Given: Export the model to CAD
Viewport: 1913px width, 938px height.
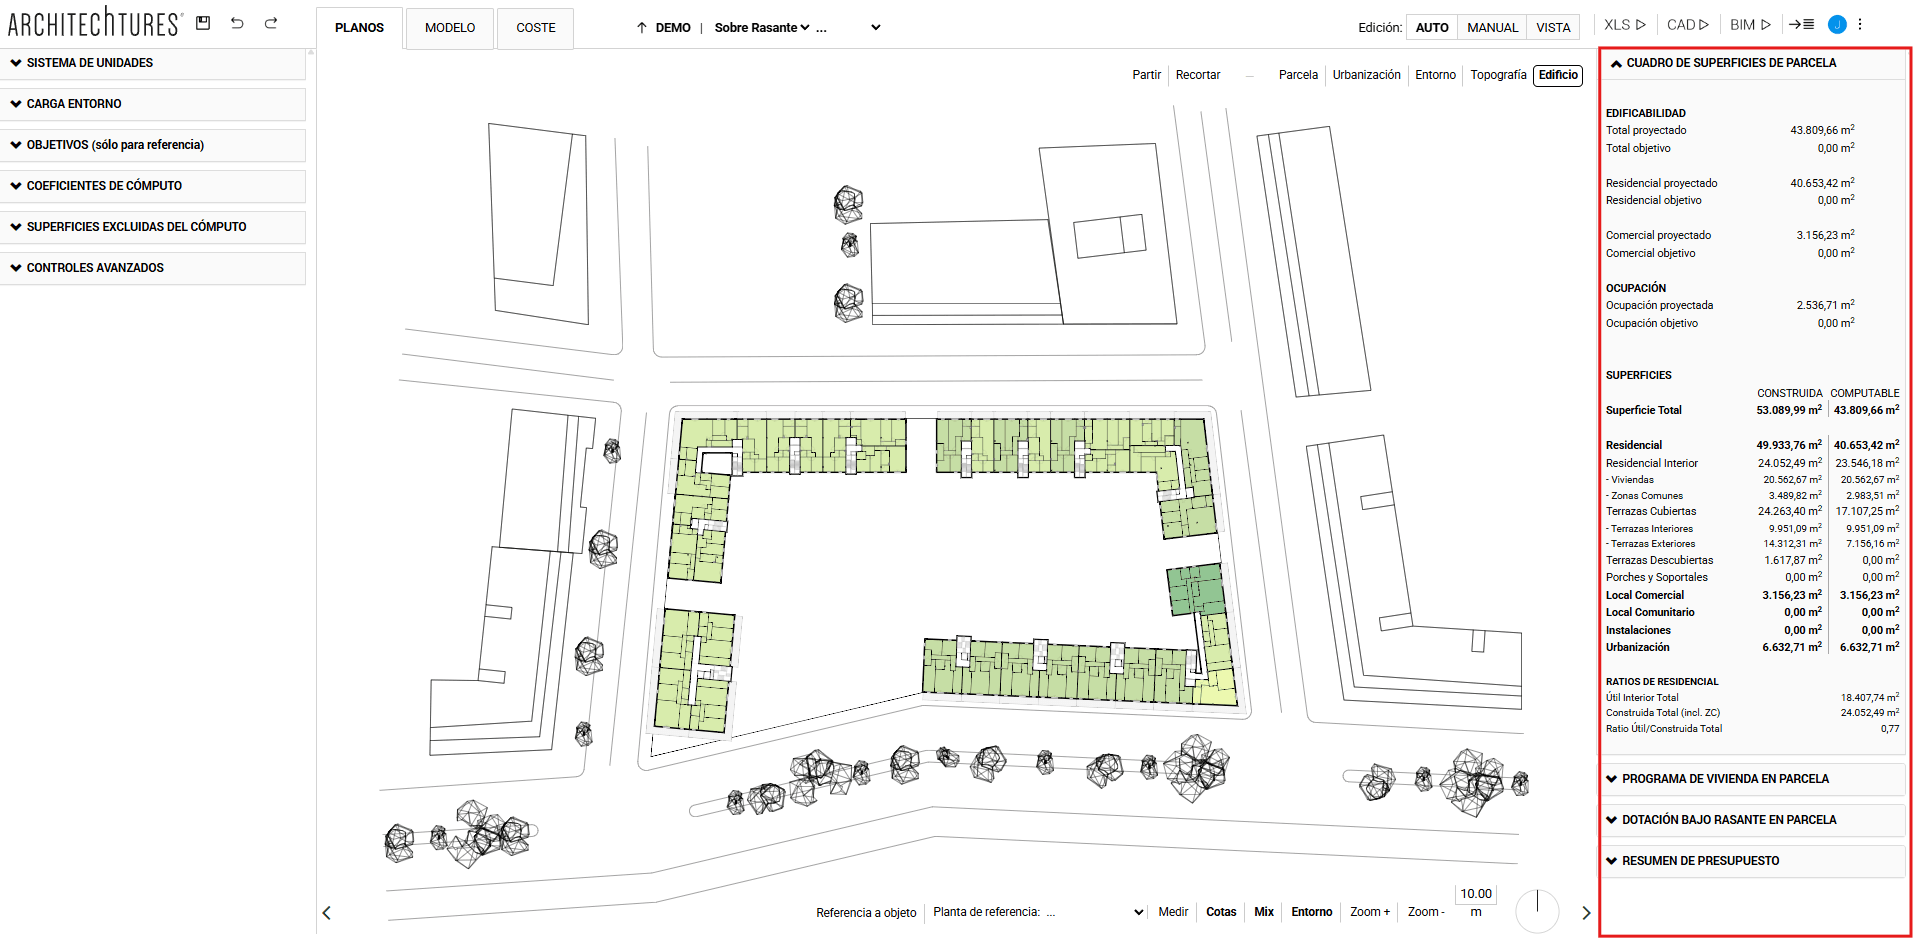Looking at the screenshot, I should tap(1687, 24).
